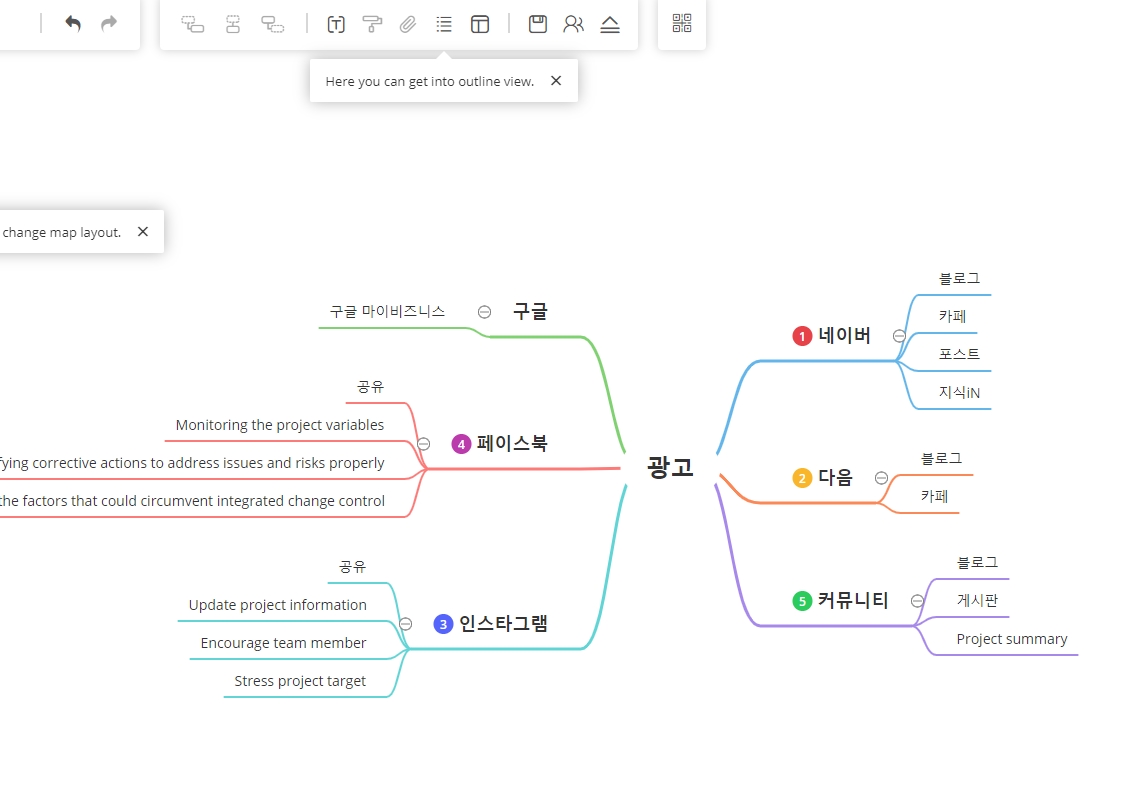Open the QR code icon

tap(682, 23)
